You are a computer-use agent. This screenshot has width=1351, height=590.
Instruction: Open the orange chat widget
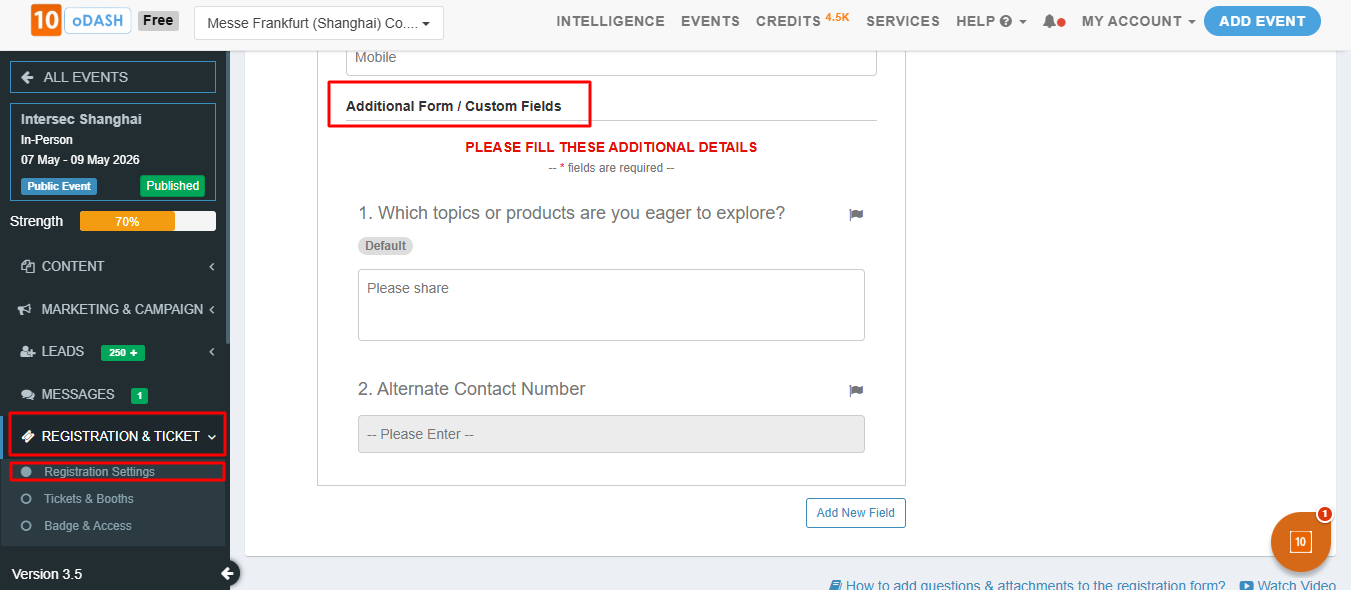[x=1300, y=542]
